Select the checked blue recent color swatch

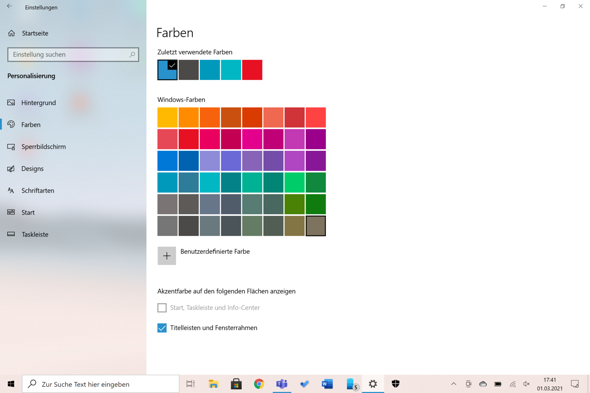167,70
